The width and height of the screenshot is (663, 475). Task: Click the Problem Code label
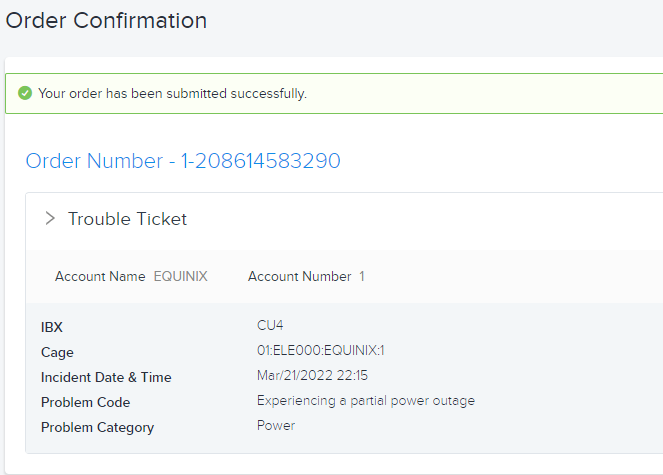pos(85,402)
